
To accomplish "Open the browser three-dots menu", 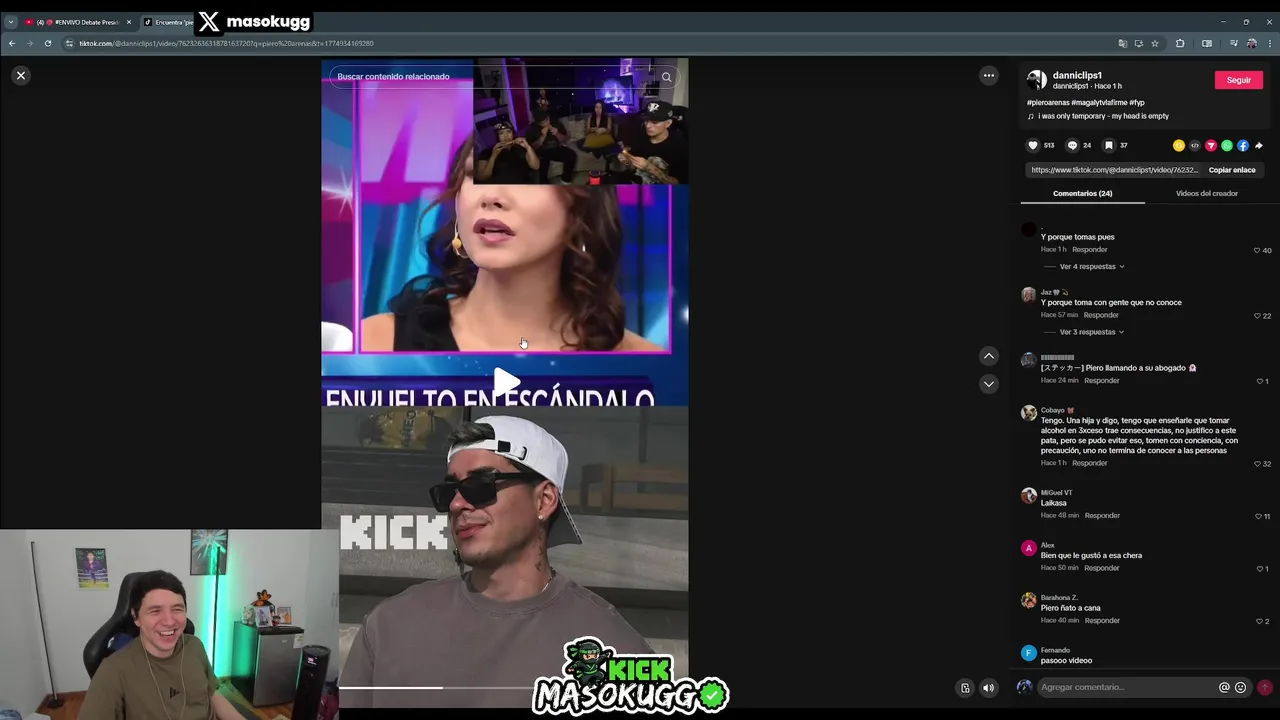I will click(x=1269, y=43).
